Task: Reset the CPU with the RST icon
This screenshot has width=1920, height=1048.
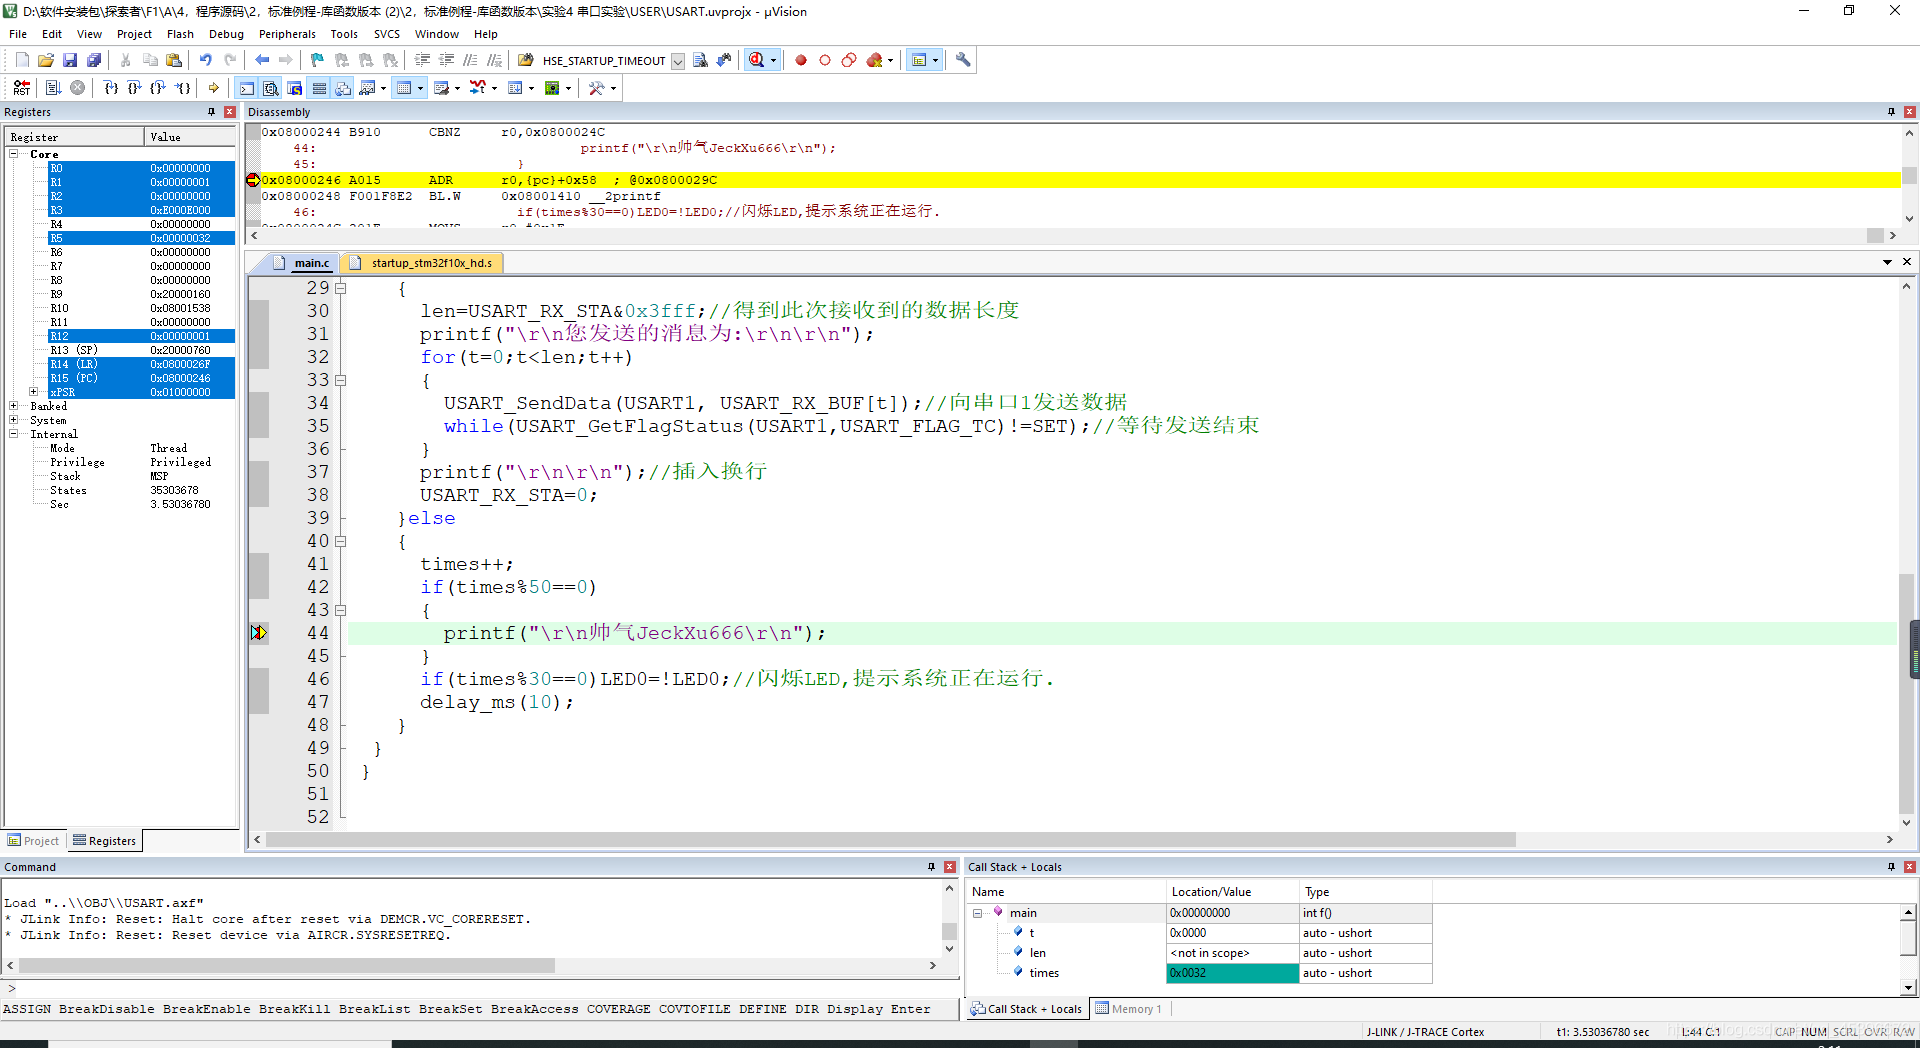Action: point(22,88)
